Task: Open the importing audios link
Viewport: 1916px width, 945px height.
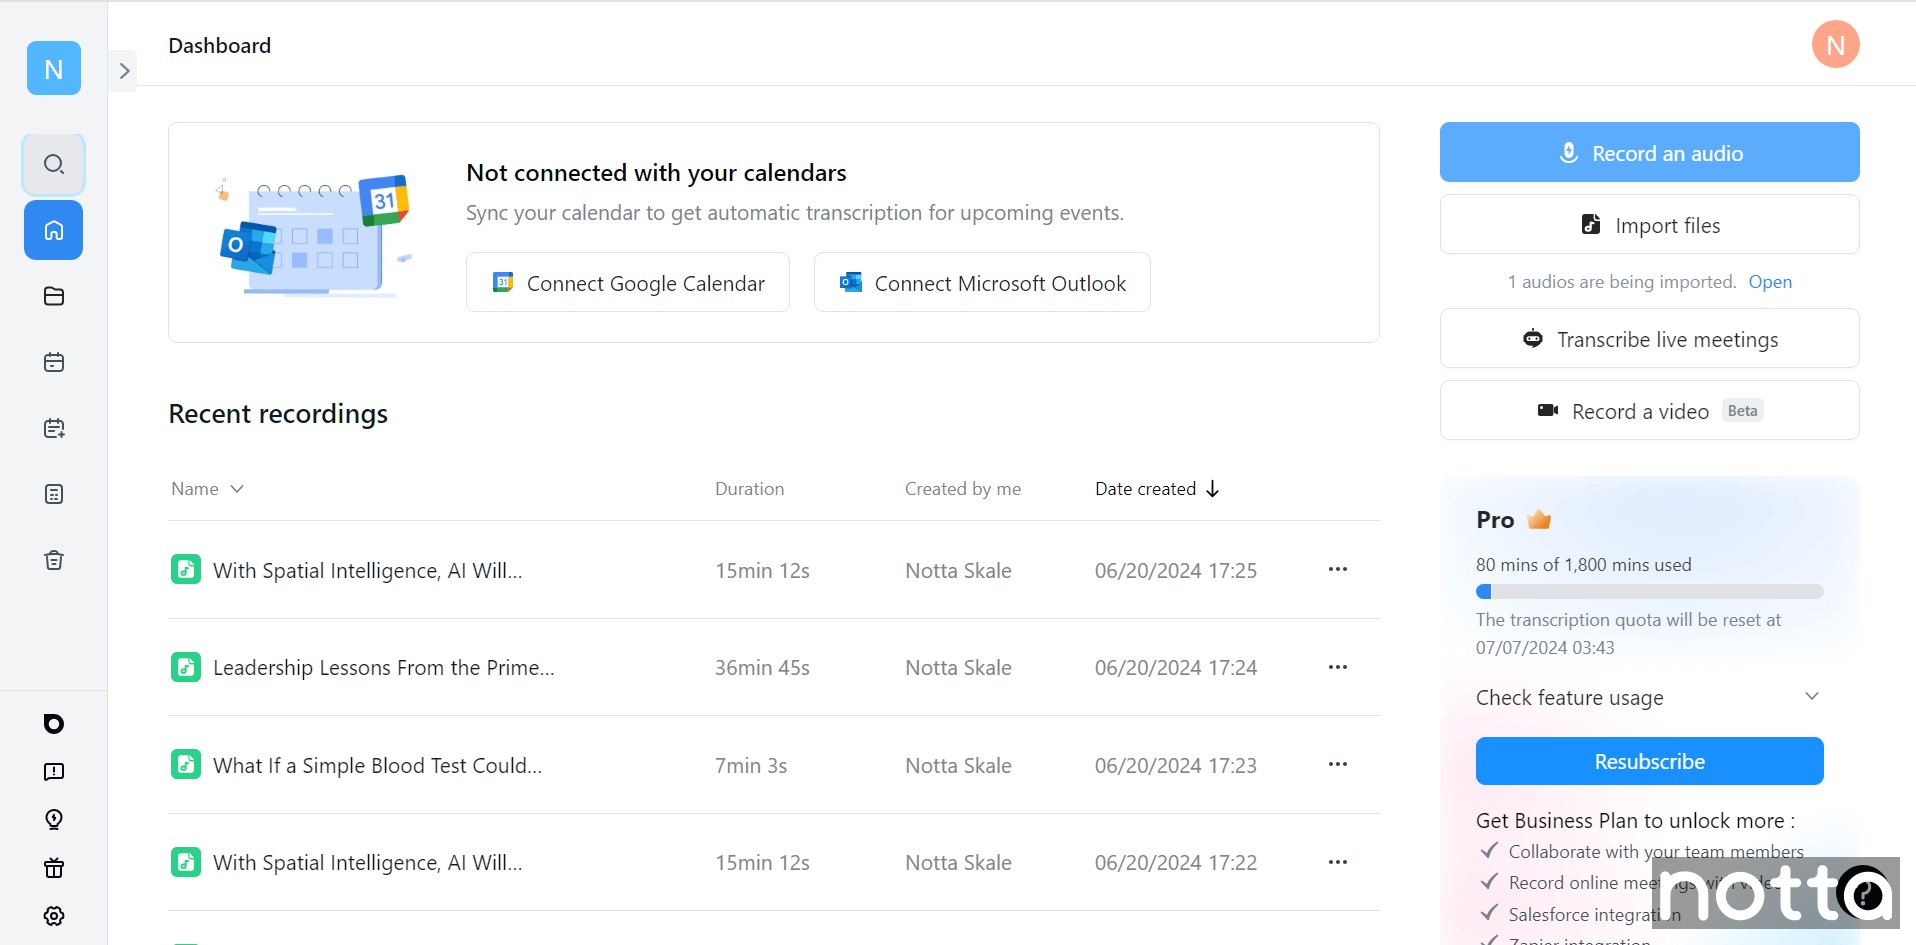Action: pos(1770,282)
